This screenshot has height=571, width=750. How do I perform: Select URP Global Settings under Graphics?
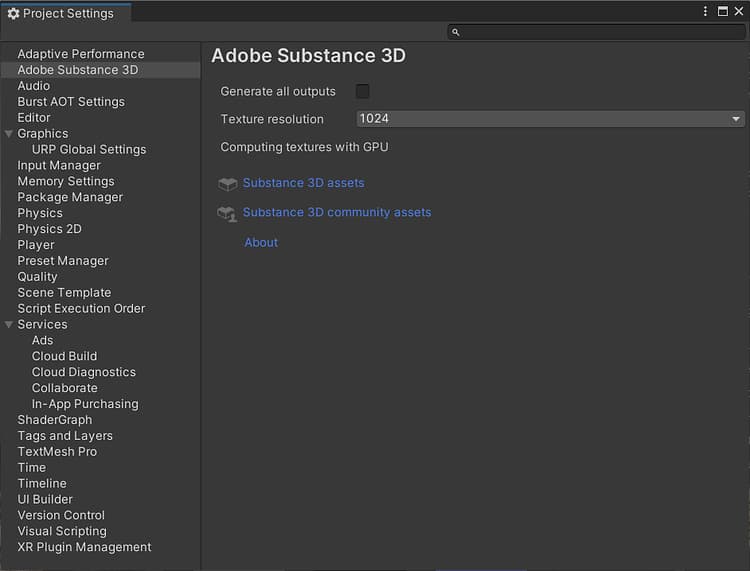[89, 149]
